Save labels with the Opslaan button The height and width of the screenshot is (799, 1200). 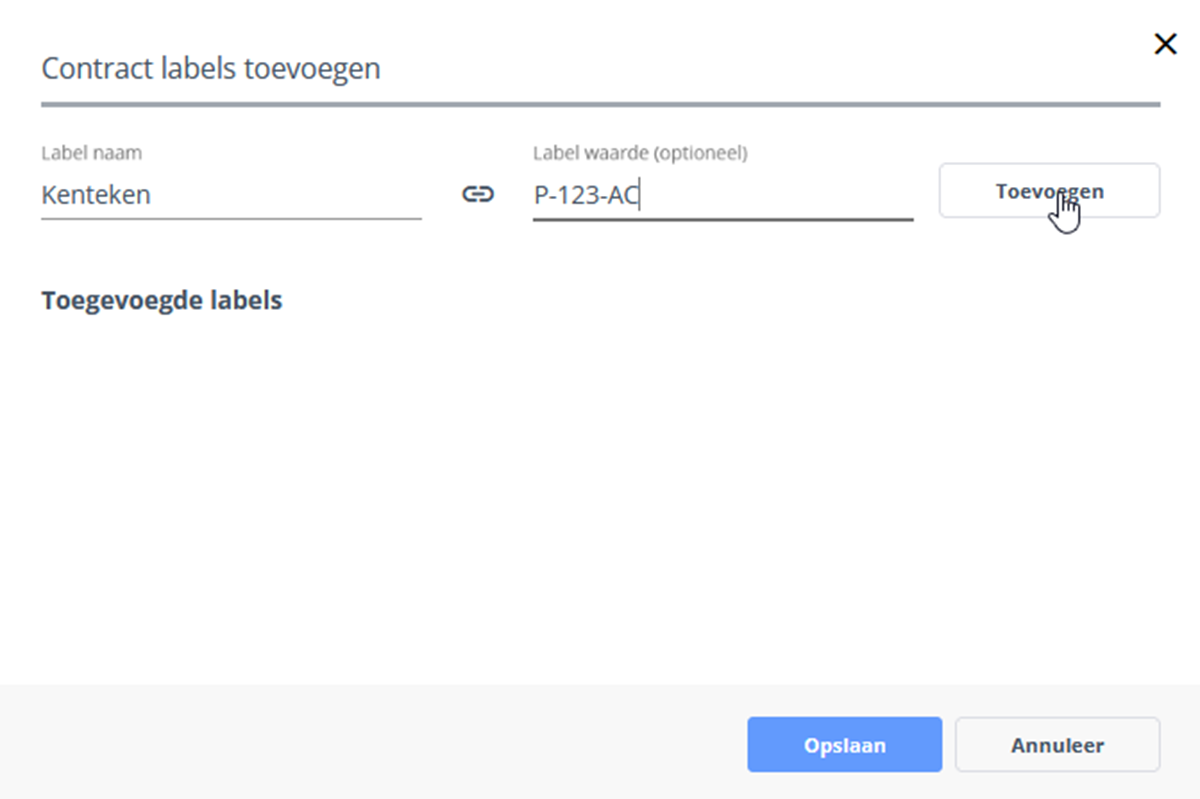tap(844, 745)
